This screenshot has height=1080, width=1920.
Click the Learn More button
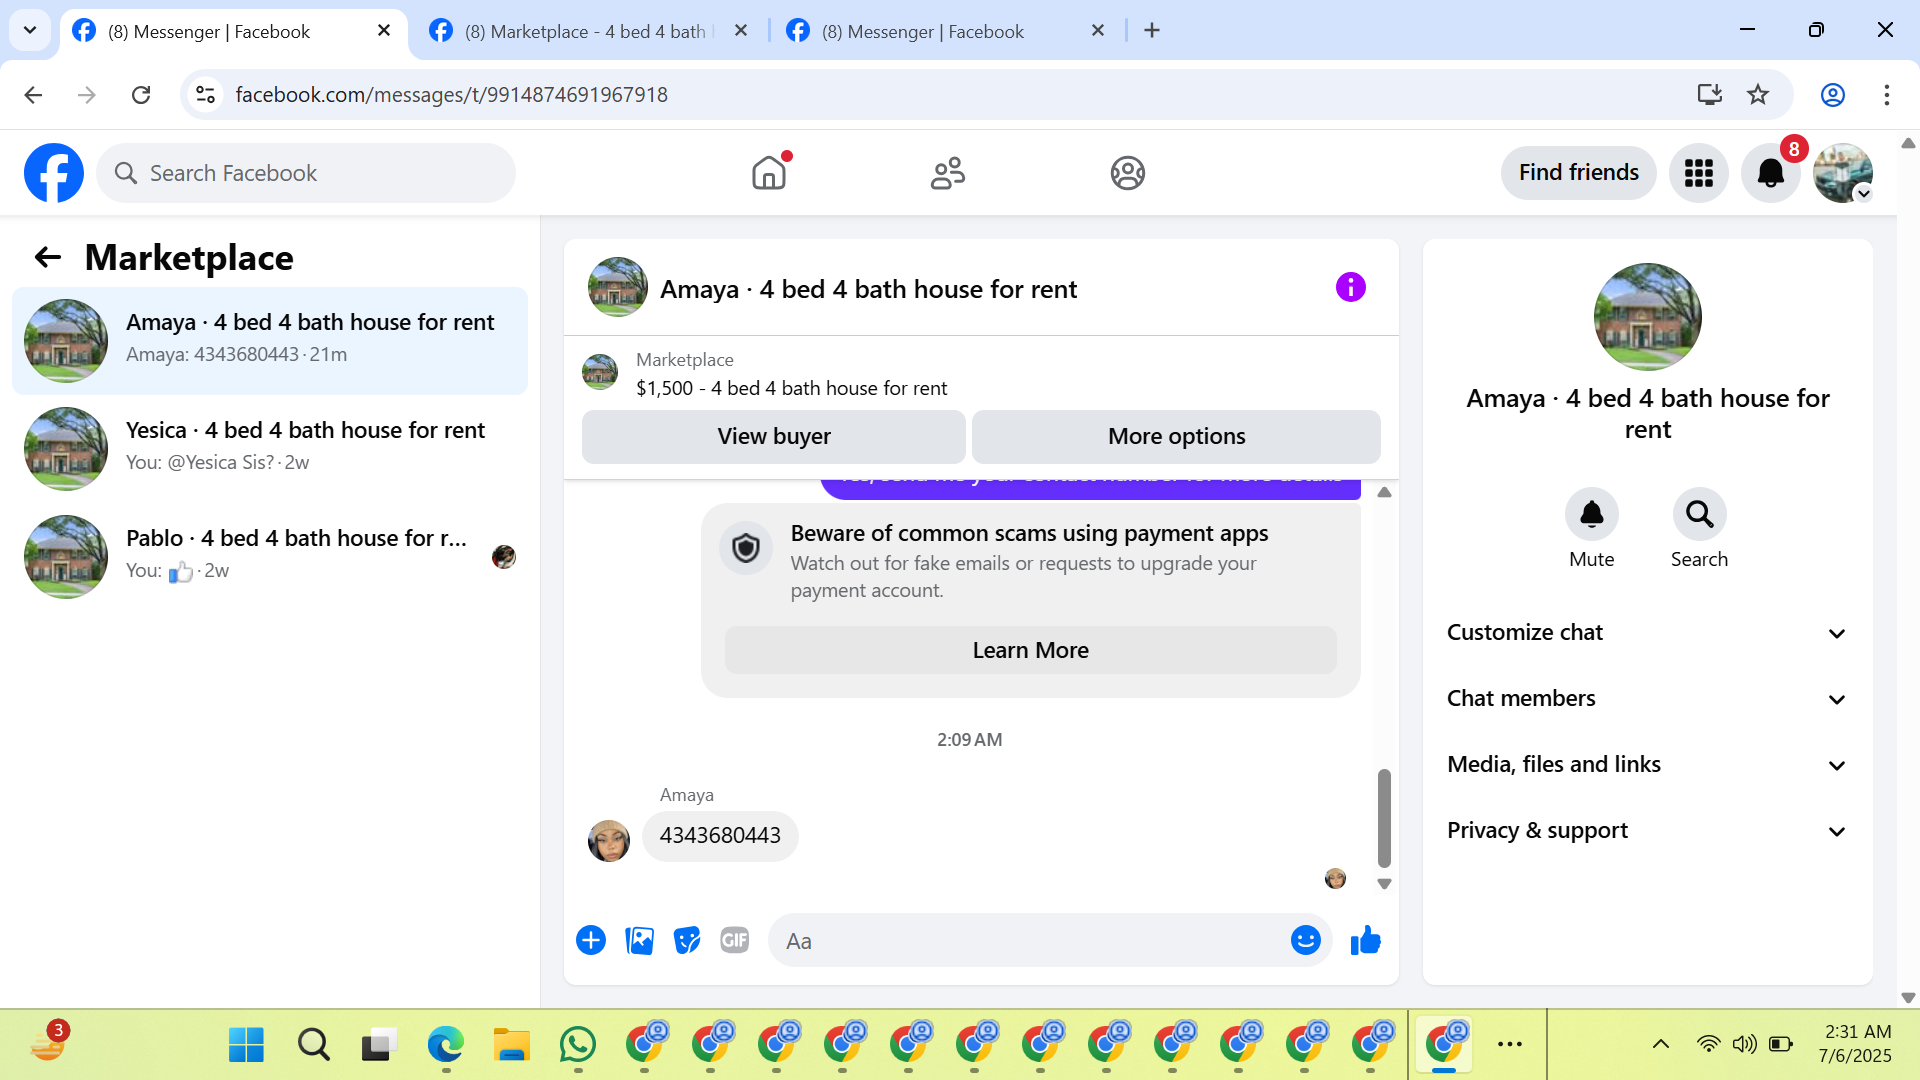(x=1030, y=651)
